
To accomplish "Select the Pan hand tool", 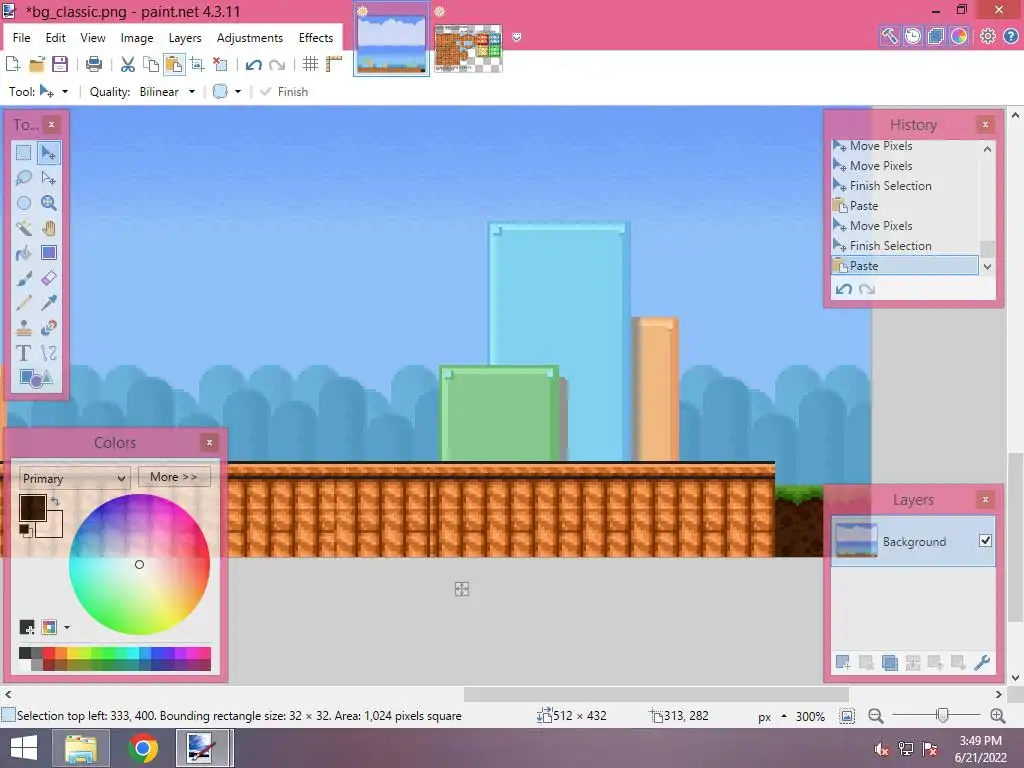I will (x=48, y=228).
